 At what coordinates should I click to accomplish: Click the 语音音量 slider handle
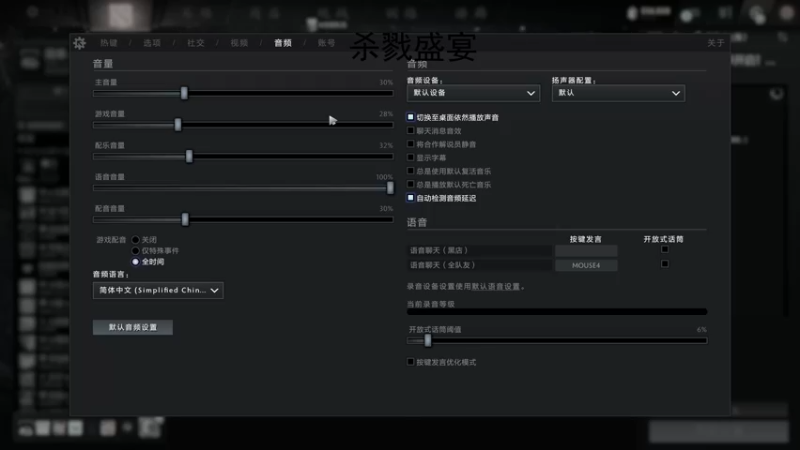click(x=390, y=188)
